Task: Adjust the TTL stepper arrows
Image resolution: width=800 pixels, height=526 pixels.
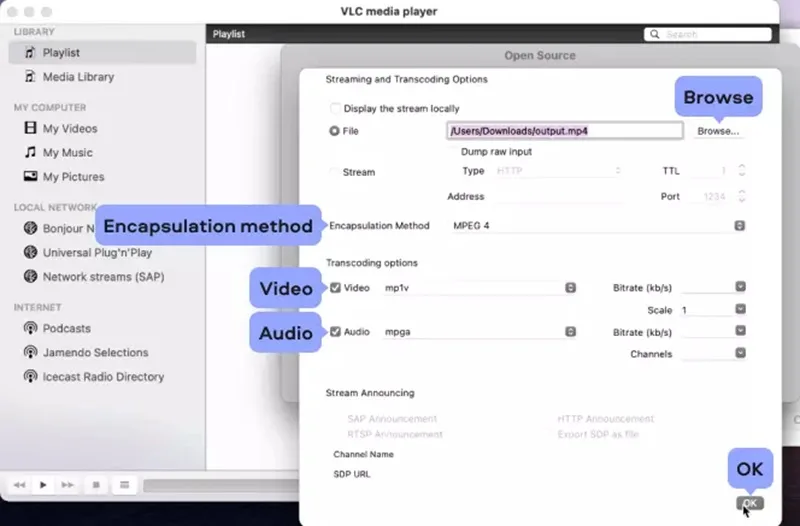Action: [x=742, y=170]
